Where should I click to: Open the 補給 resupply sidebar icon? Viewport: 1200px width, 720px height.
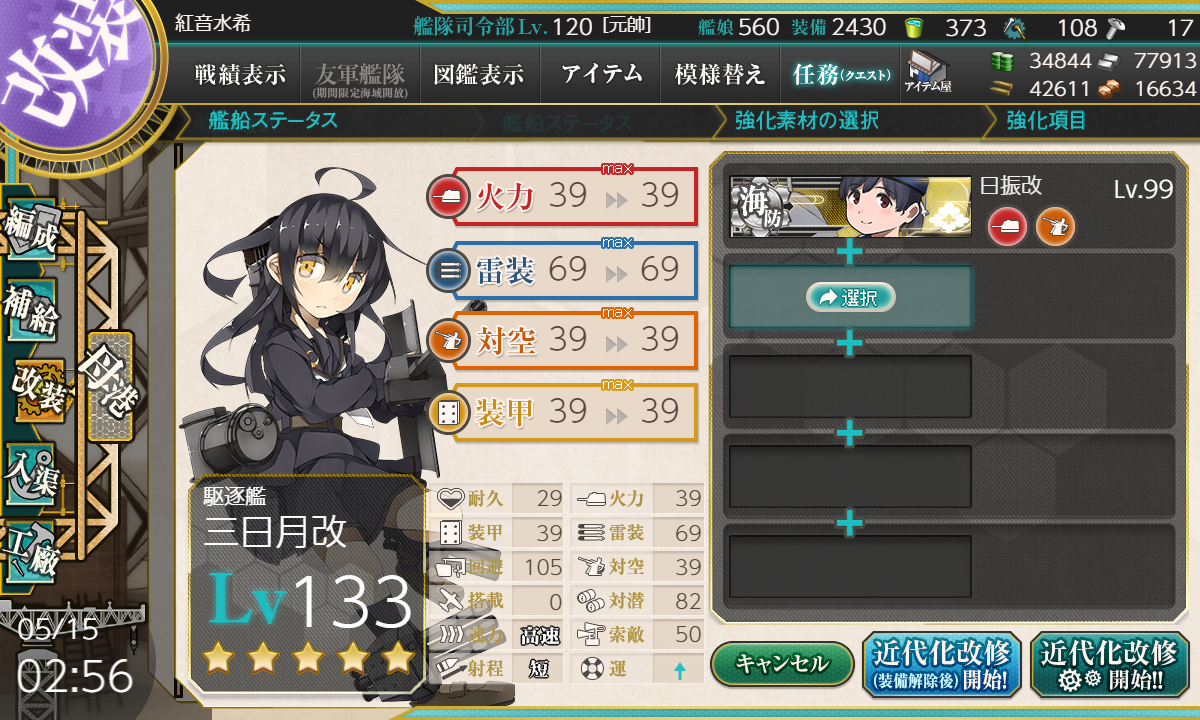(32, 312)
